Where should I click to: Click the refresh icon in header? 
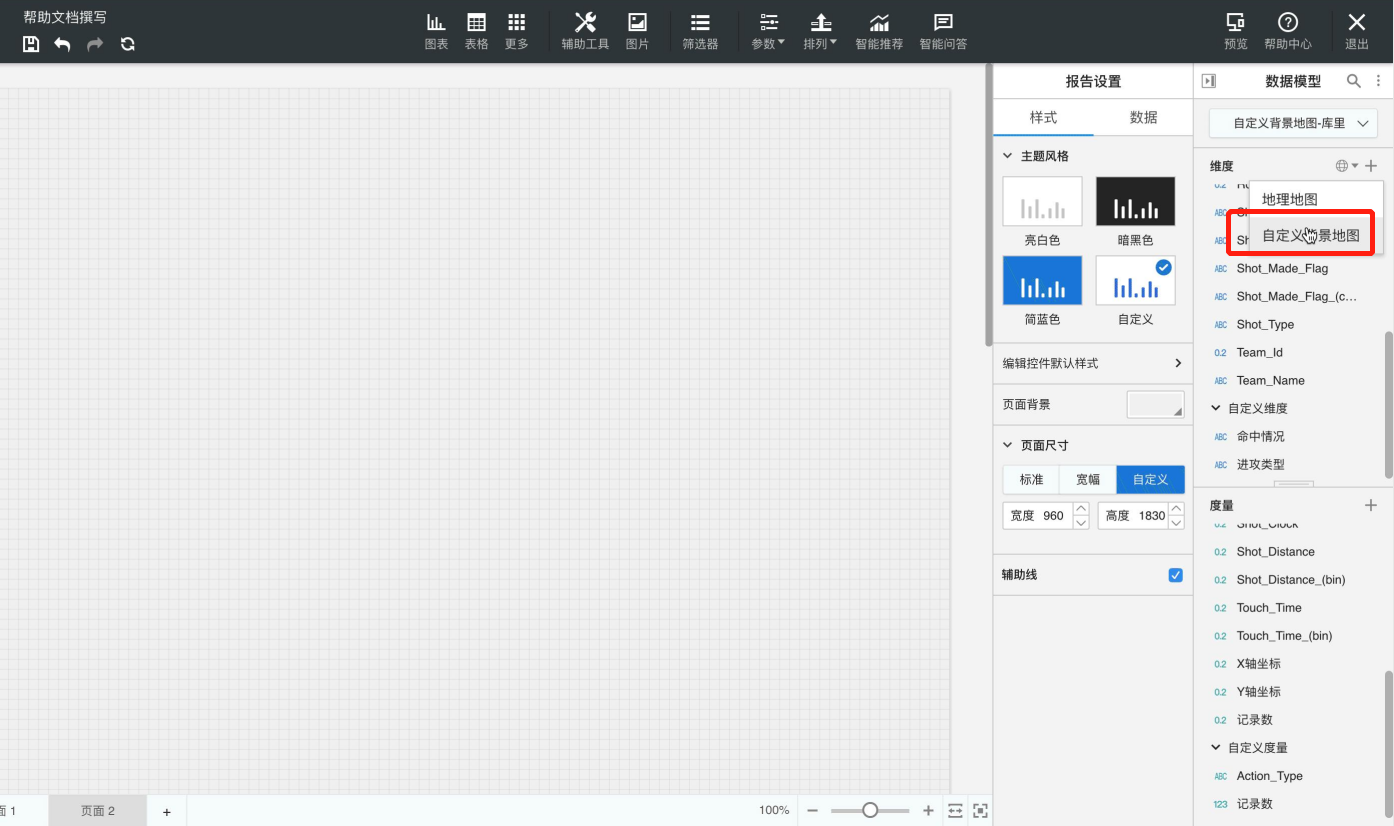click(x=127, y=44)
